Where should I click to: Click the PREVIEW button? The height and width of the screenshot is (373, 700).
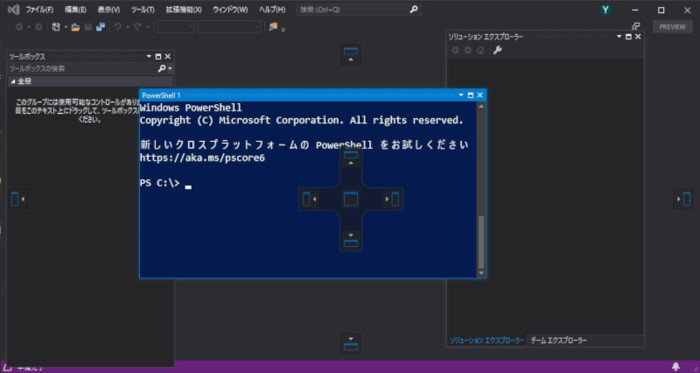click(x=672, y=27)
